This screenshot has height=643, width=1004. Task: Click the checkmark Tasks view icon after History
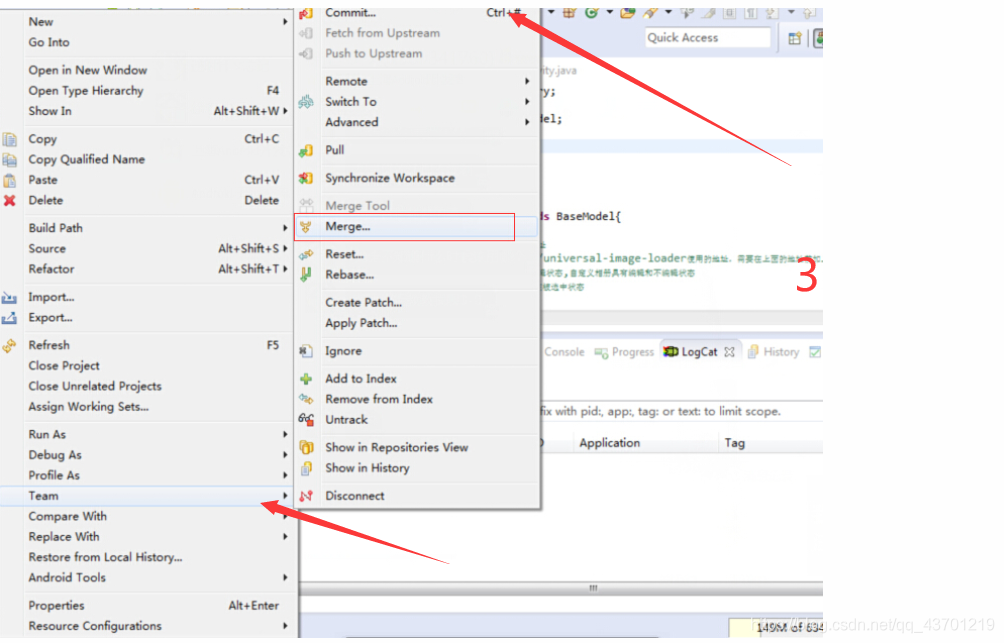point(815,352)
